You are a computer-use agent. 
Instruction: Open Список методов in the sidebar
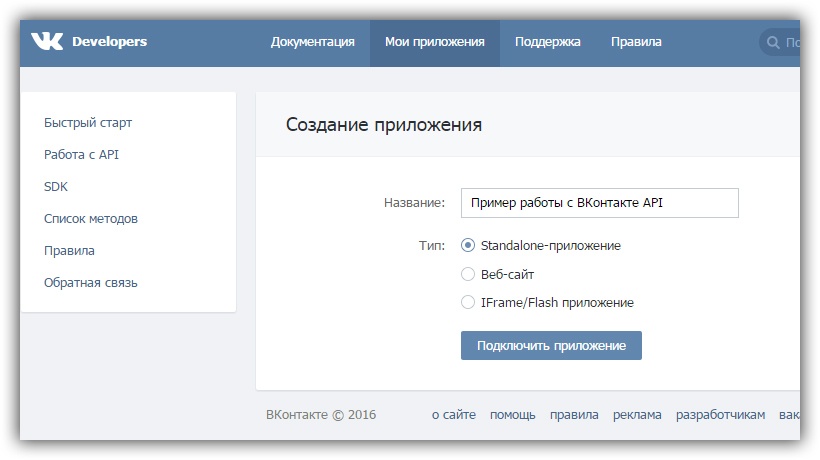(x=91, y=218)
